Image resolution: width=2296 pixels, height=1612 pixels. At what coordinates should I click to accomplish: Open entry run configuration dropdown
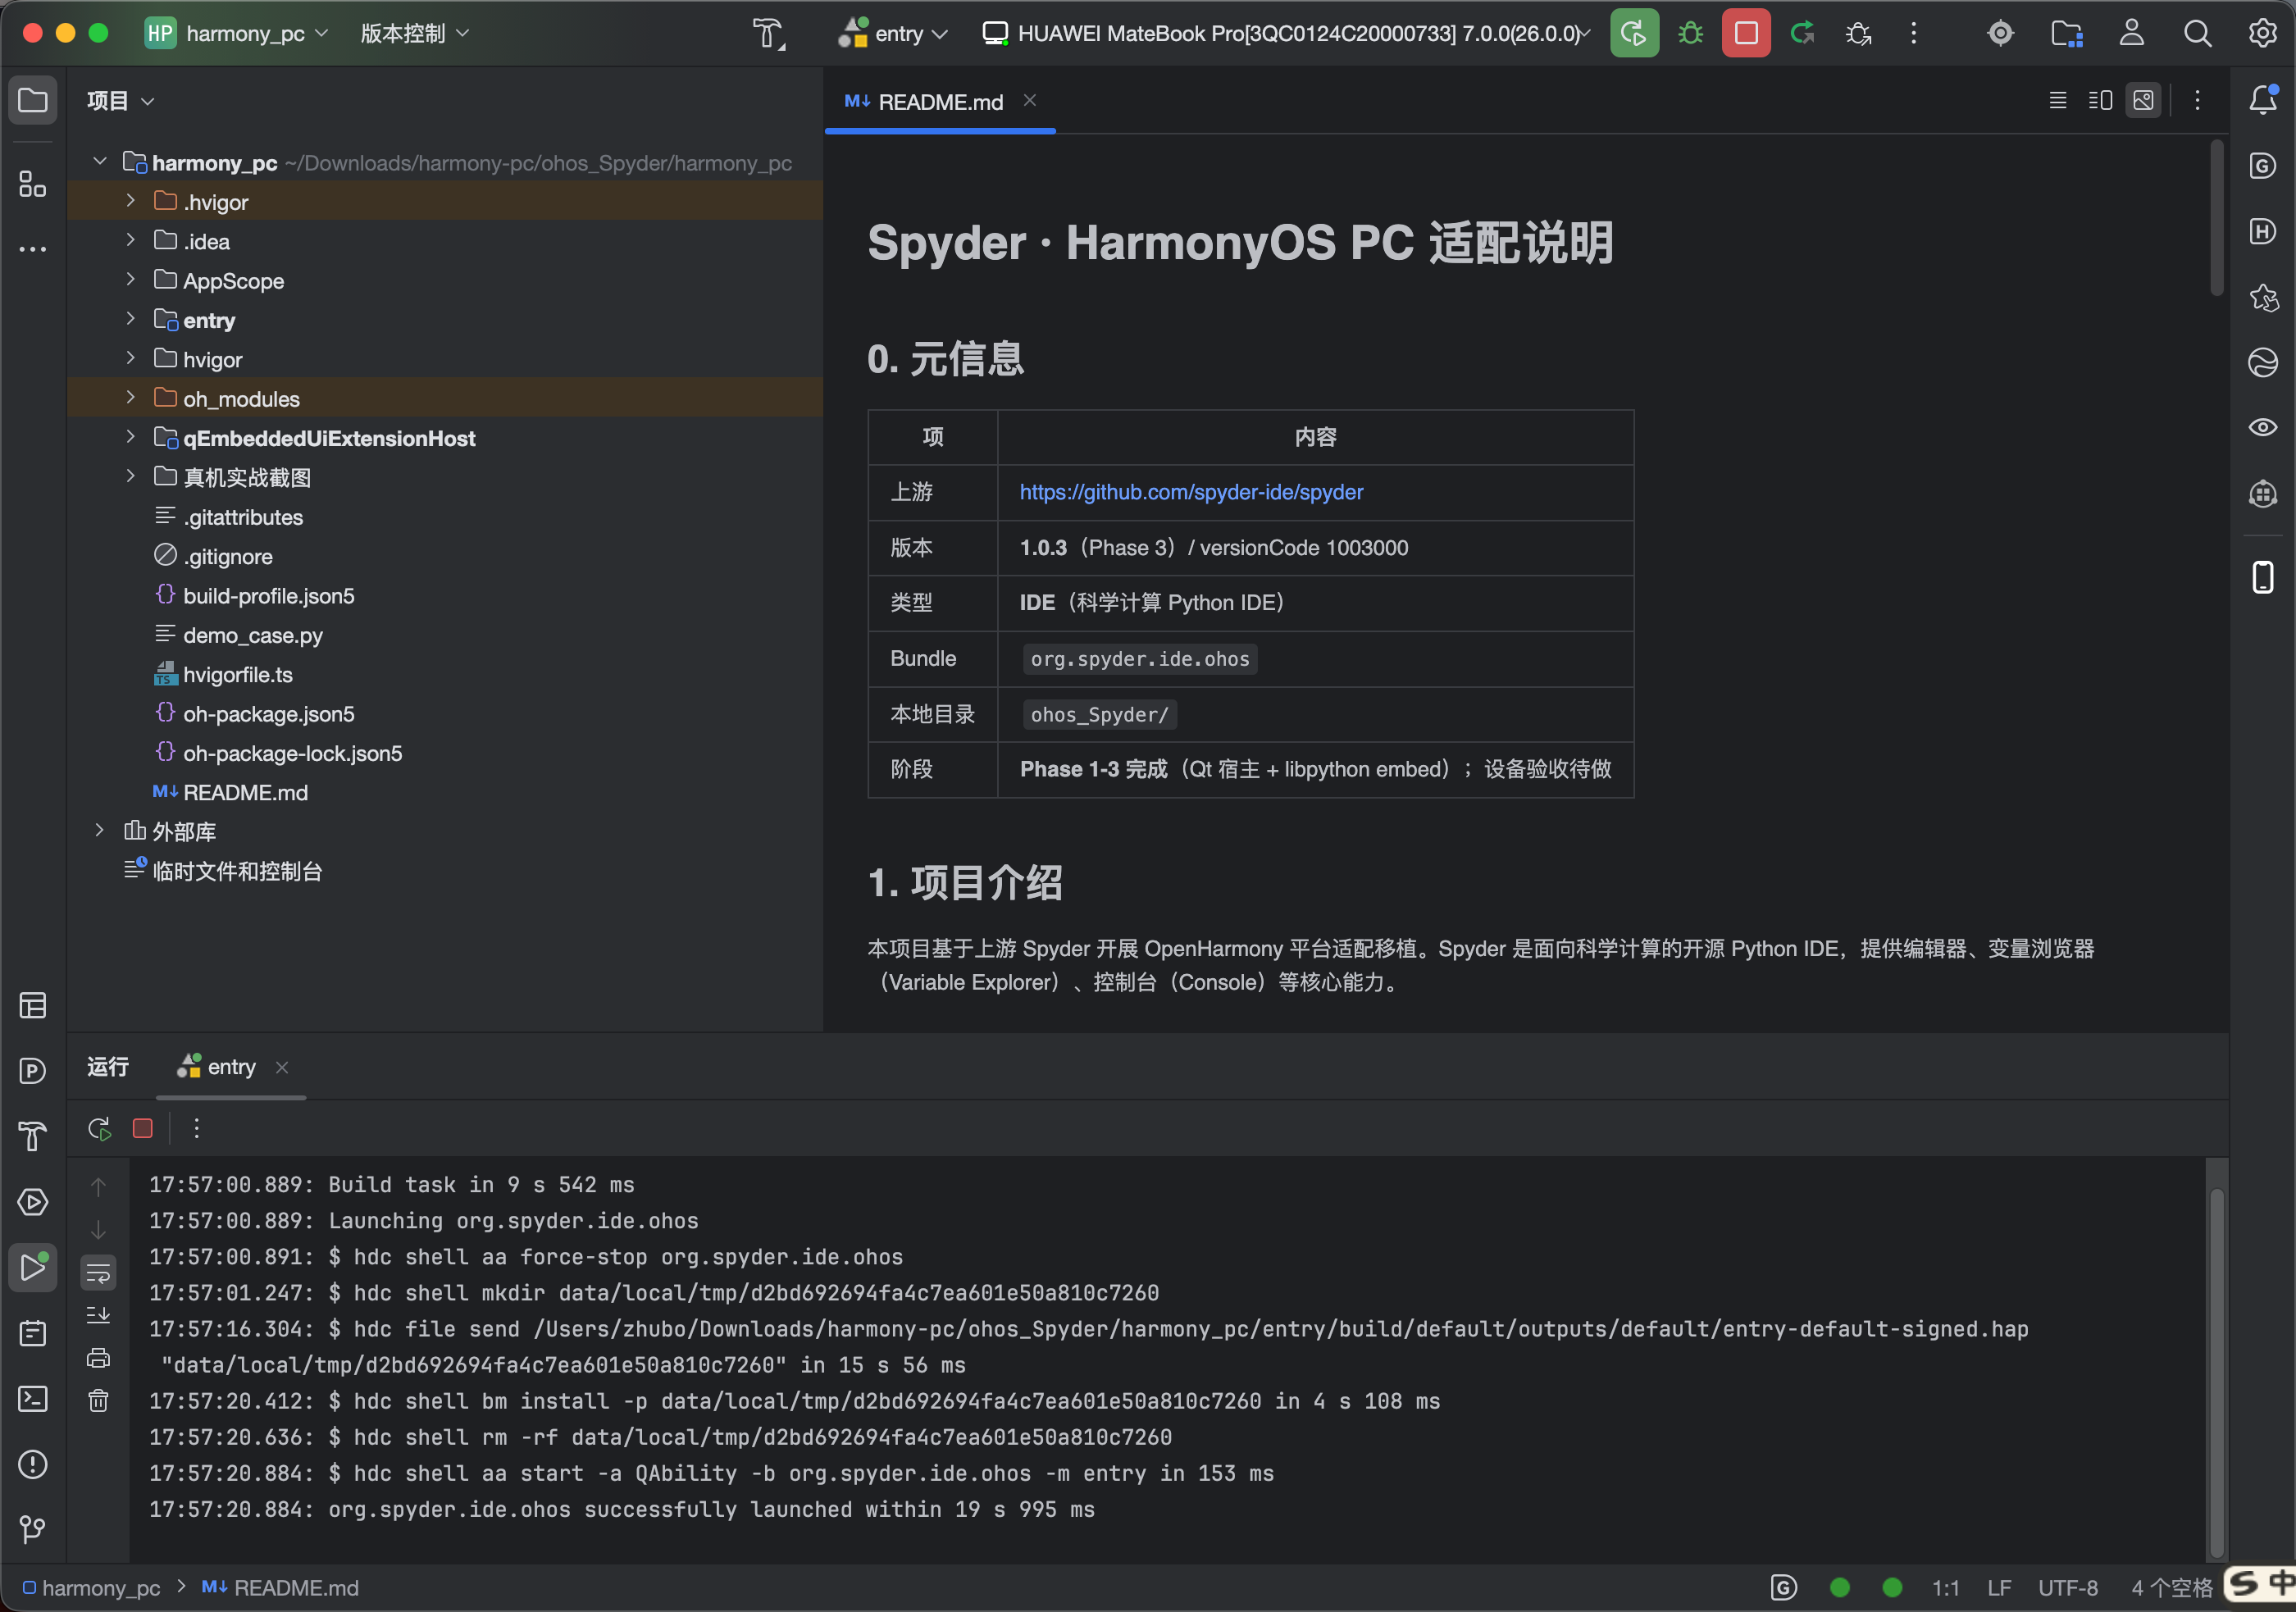893,34
